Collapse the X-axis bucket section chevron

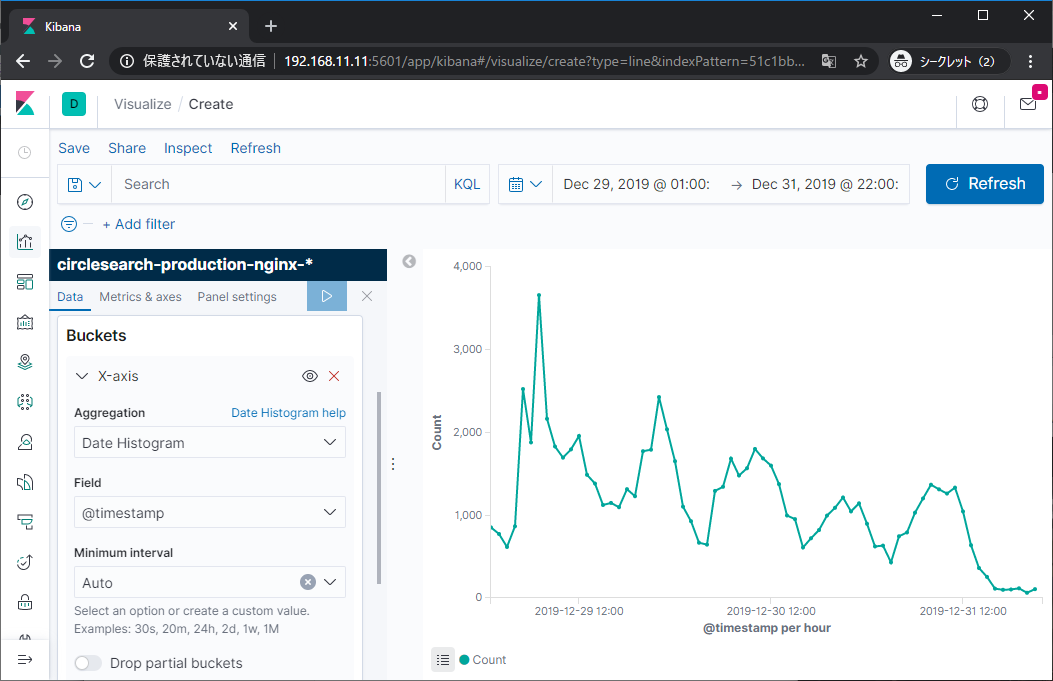pos(81,376)
